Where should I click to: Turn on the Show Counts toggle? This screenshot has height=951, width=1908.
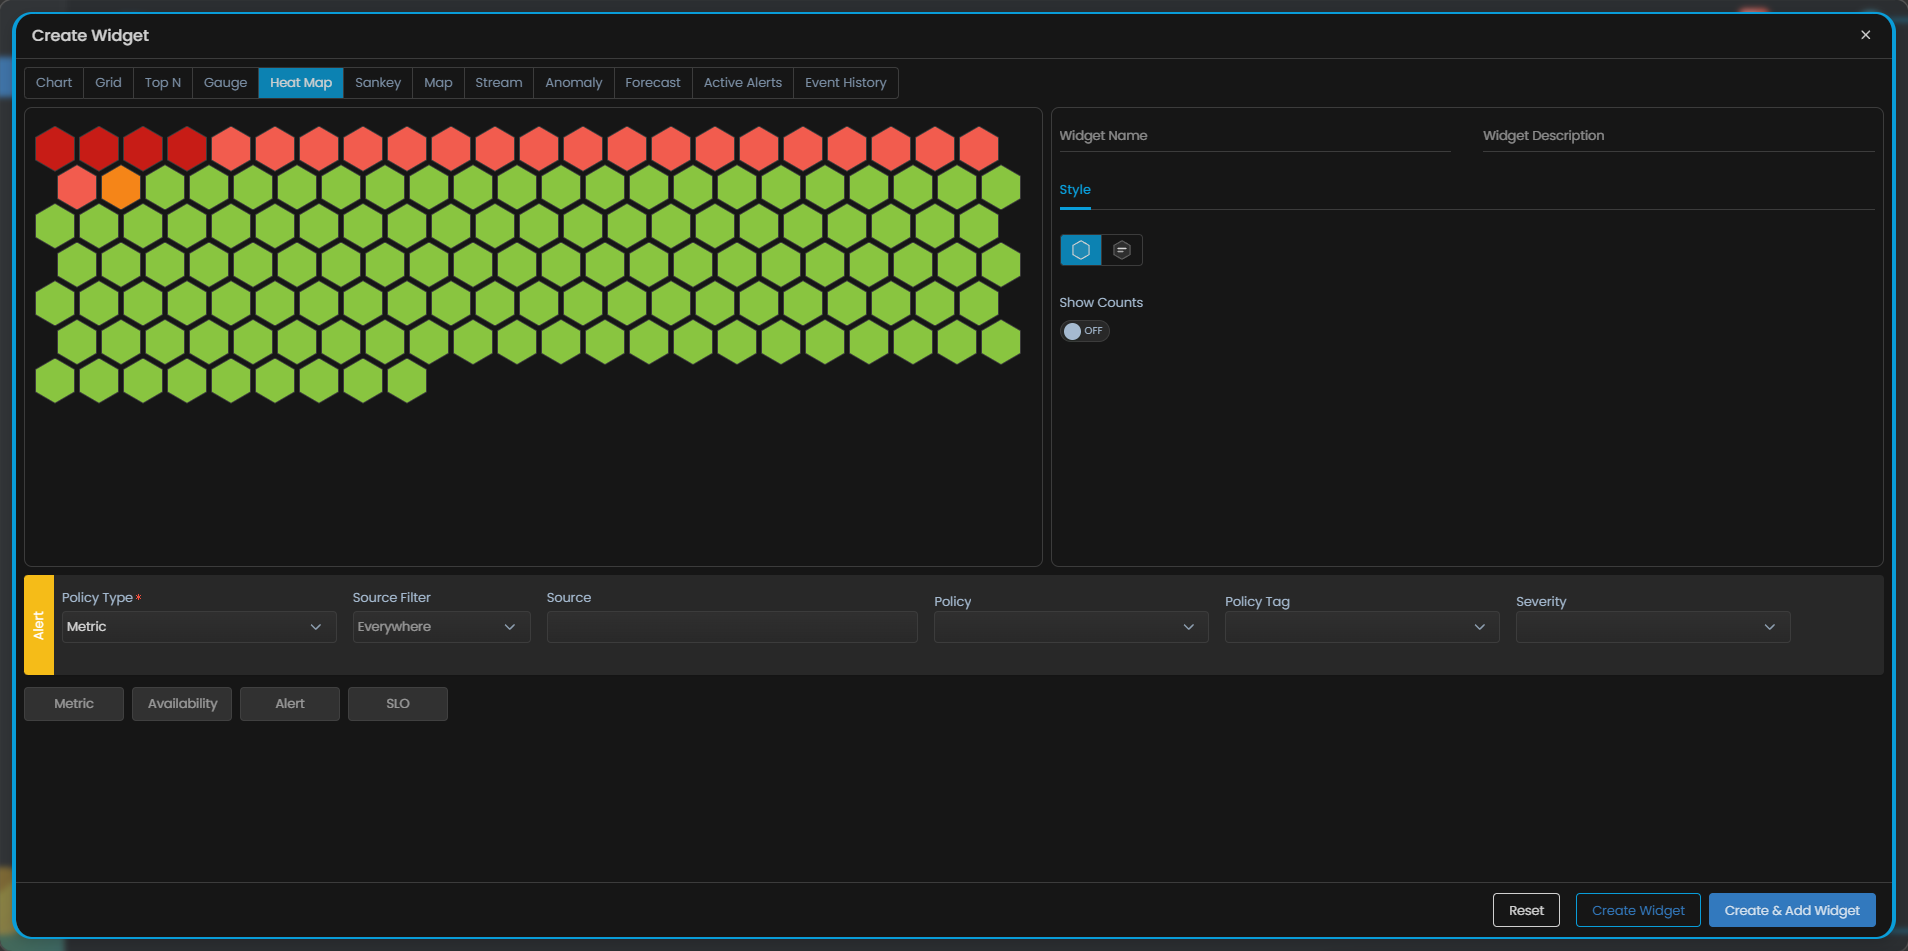pyautogui.click(x=1084, y=331)
